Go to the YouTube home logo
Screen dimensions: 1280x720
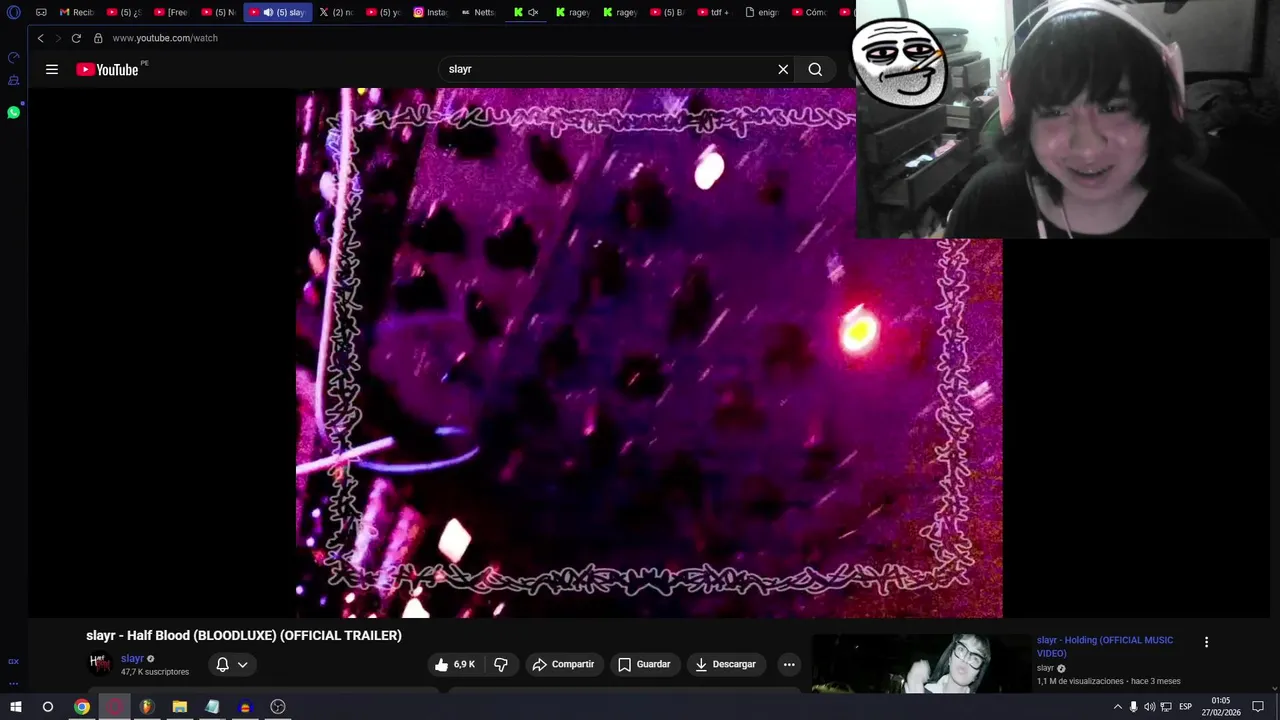point(107,69)
